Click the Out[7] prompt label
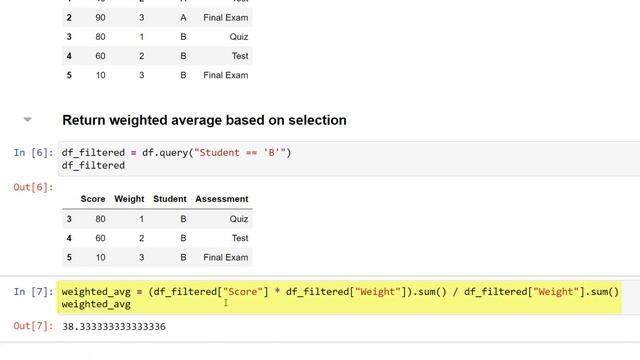The width and height of the screenshot is (640, 360). point(33,326)
